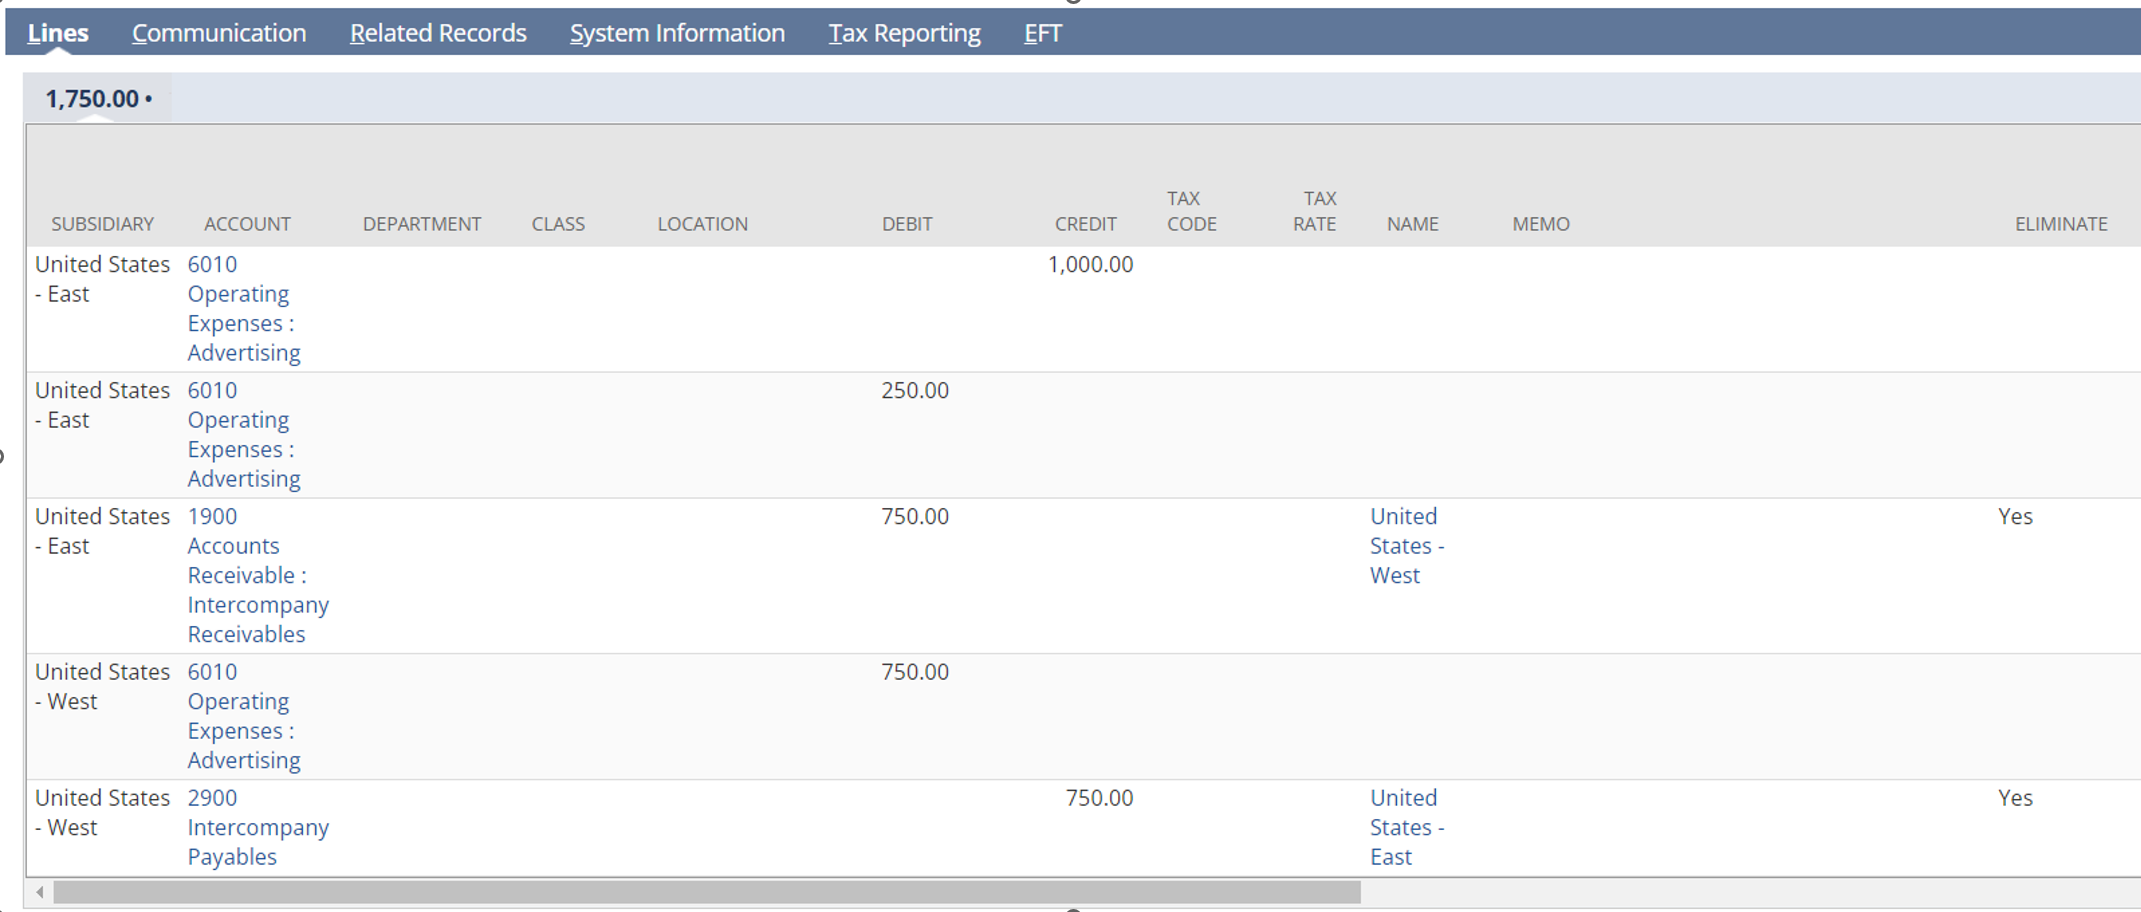Screen dimensions: 2141x912
Task: Click the ELIMINATE column header
Action: (2060, 224)
